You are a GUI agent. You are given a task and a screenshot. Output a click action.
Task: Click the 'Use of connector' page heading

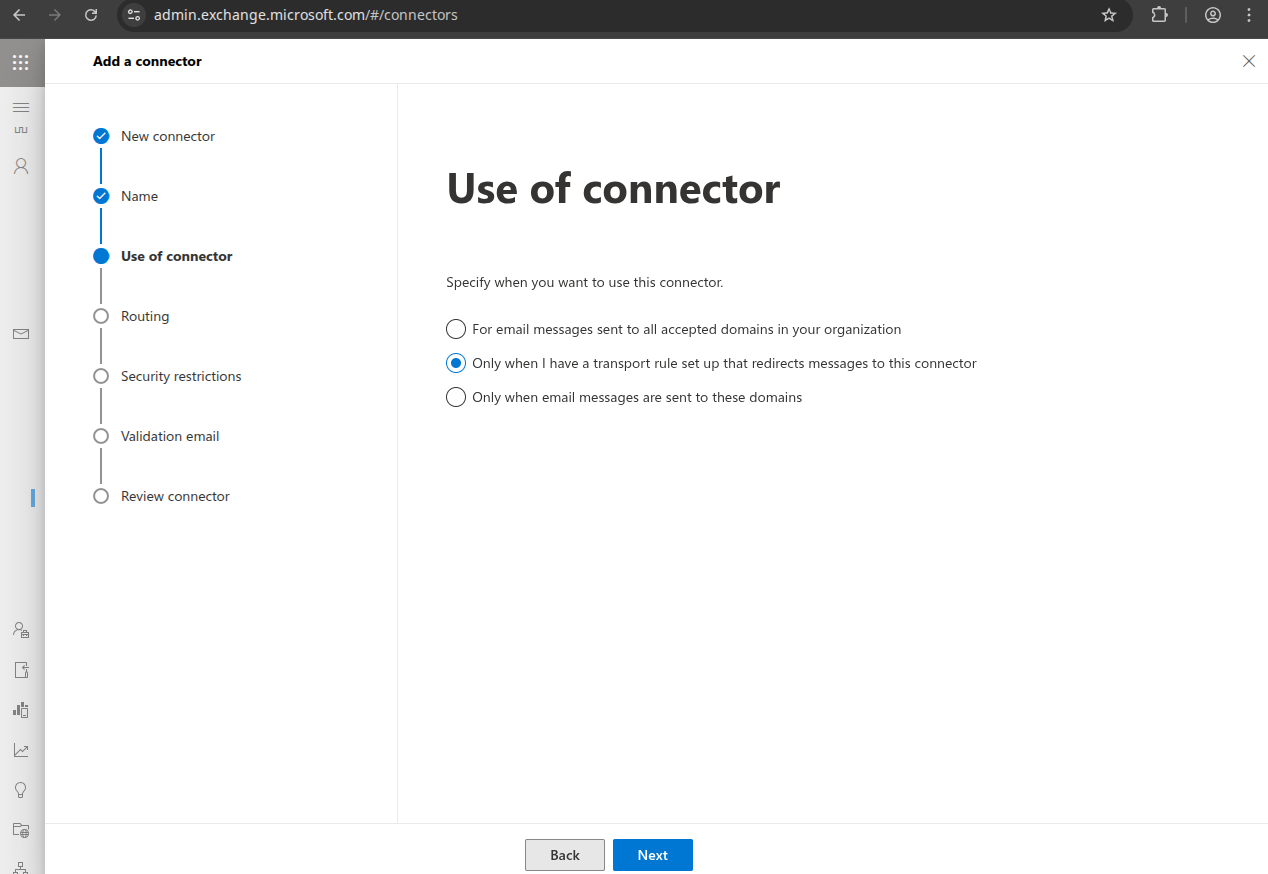(x=613, y=189)
